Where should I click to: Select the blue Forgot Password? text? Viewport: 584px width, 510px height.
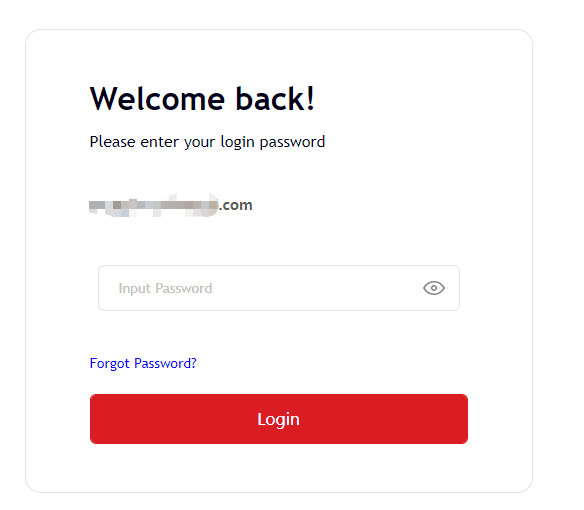143,363
